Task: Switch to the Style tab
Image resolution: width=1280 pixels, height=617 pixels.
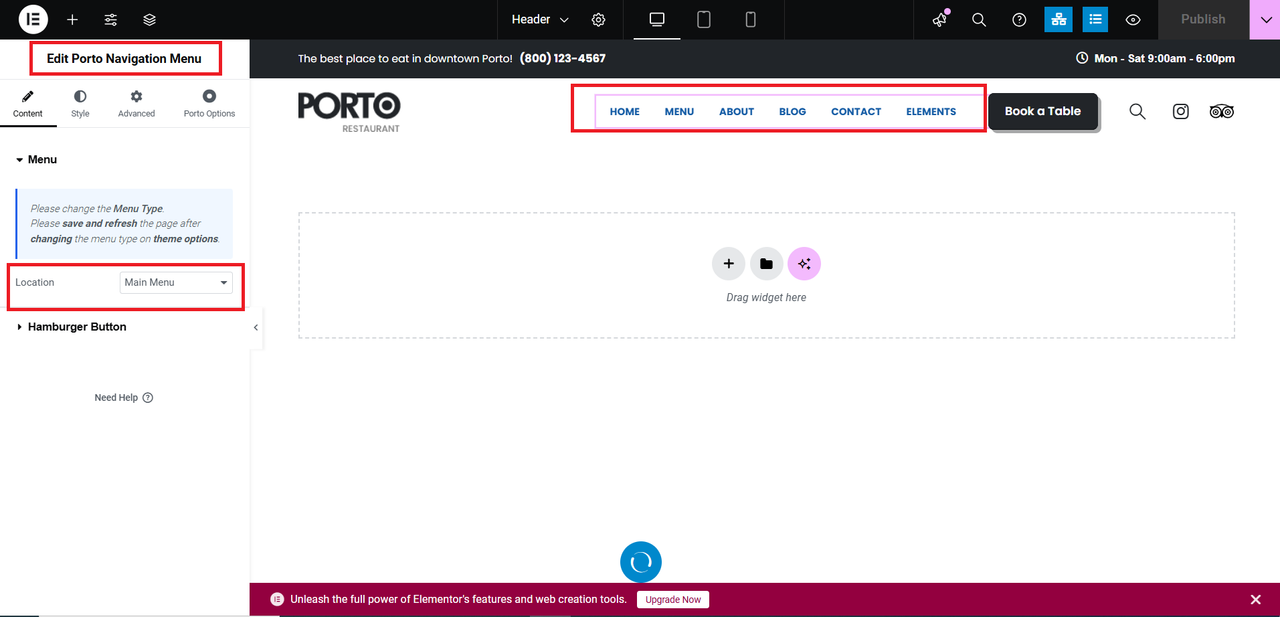Action: [80, 103]
